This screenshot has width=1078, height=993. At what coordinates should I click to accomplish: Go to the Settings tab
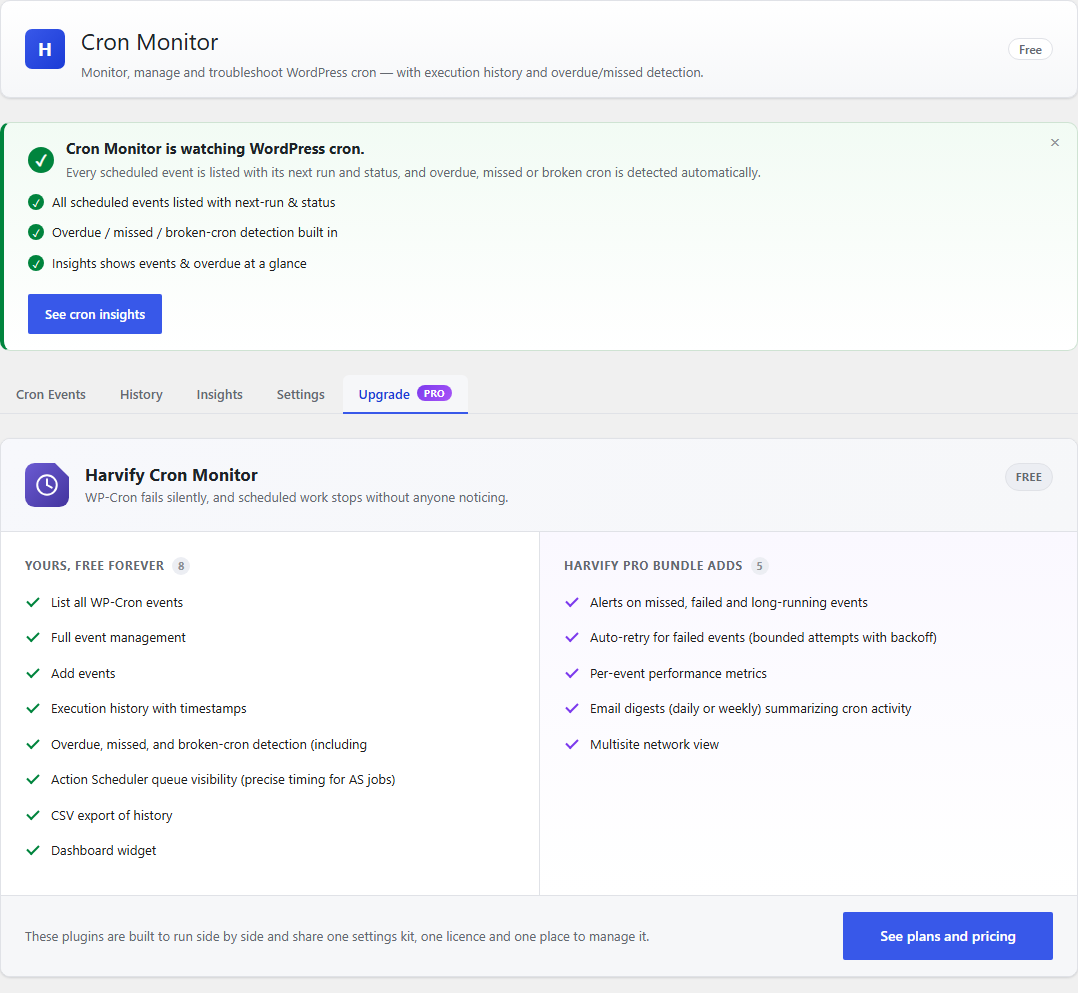(x=300, y=395)
